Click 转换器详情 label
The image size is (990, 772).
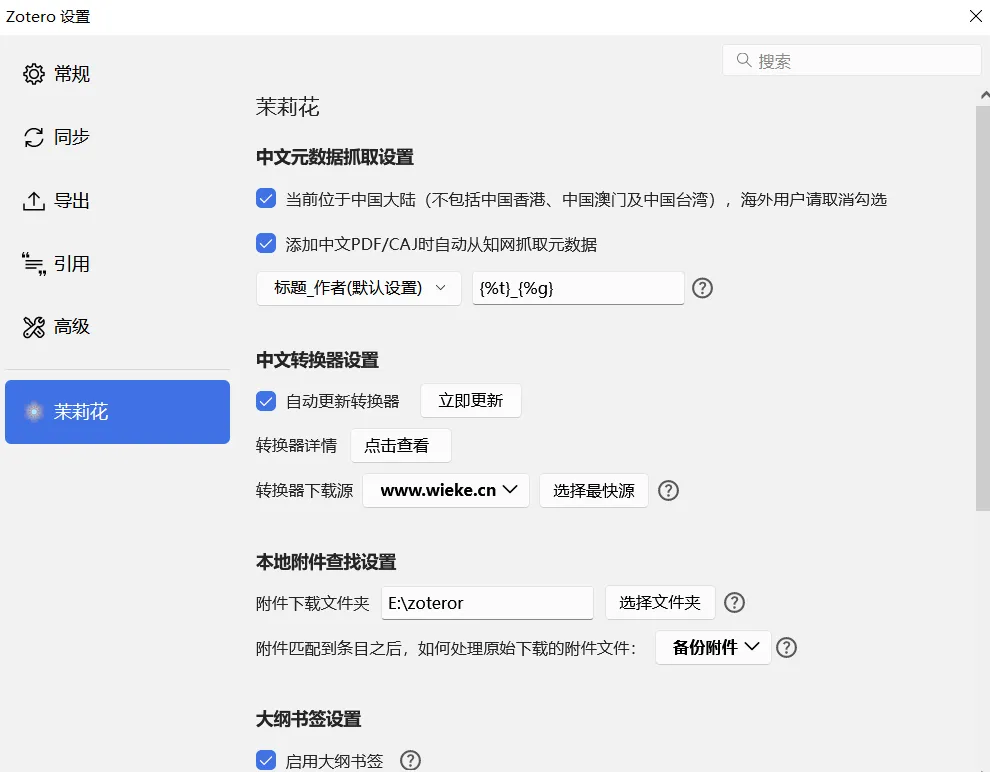click(x=296, y=446)
